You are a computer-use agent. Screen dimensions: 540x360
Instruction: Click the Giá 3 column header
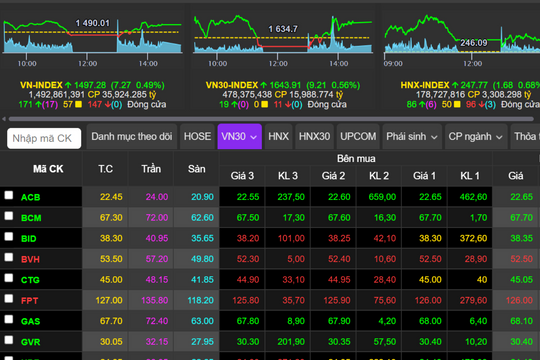pos(242,176)
